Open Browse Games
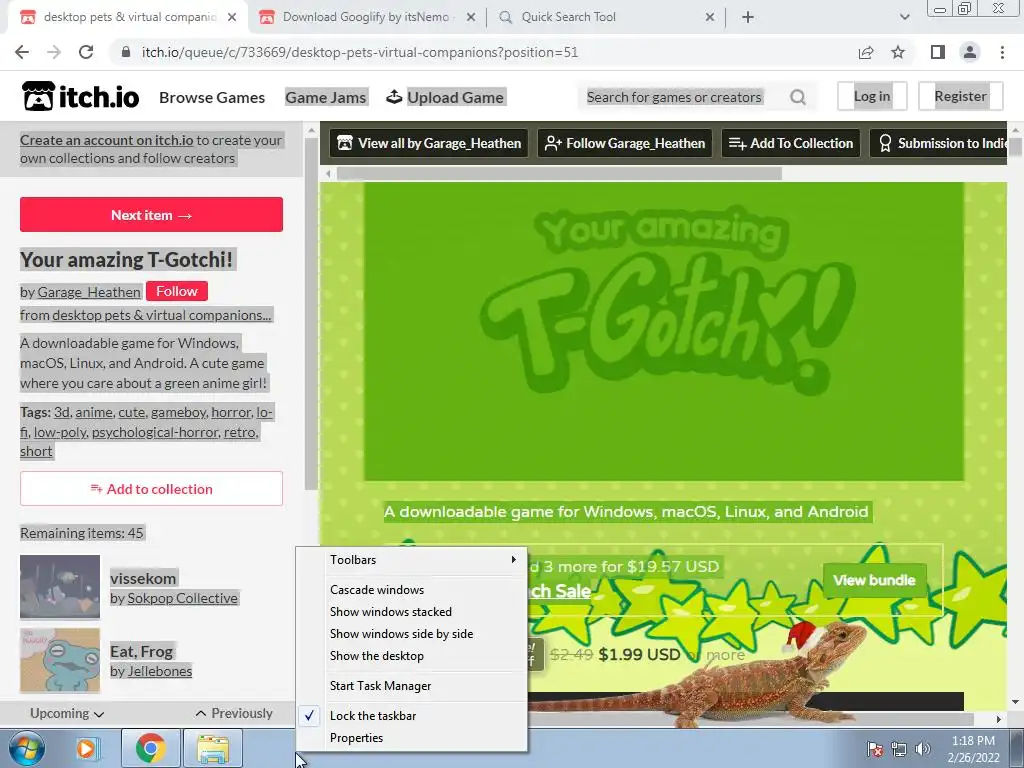Image resolution: width=1024 pixels, height=768 pixels. [212, 97]
